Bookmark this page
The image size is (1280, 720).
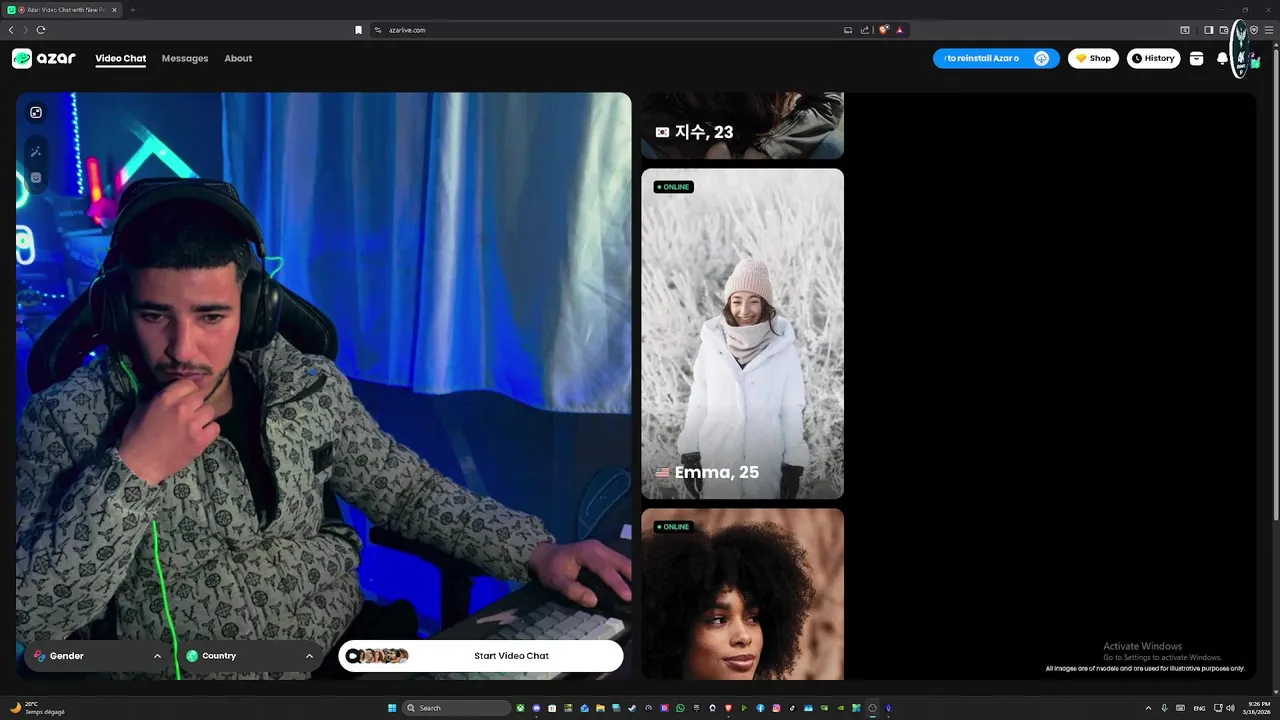click(358, 30)
